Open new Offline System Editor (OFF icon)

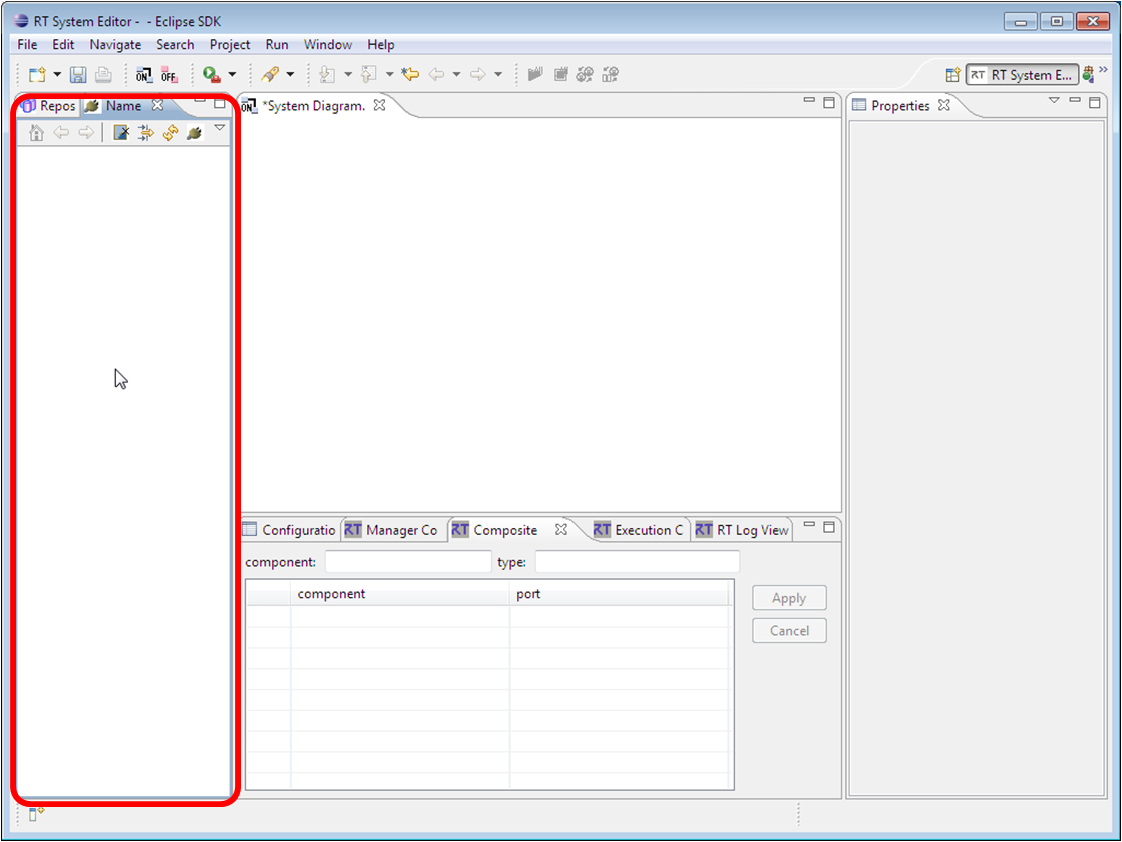coord(169,74)
